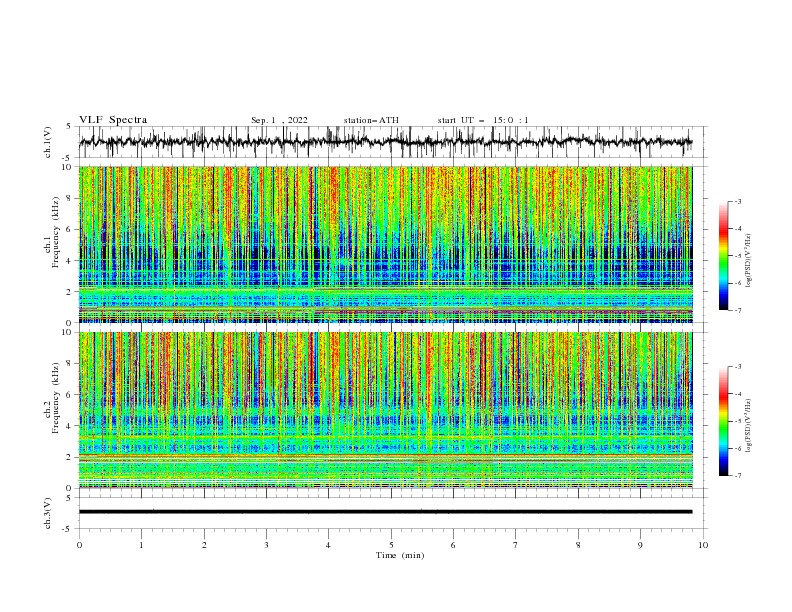
Task: Click the ch.1 voltage waveform trace
Action: click(x=385, y=142)
